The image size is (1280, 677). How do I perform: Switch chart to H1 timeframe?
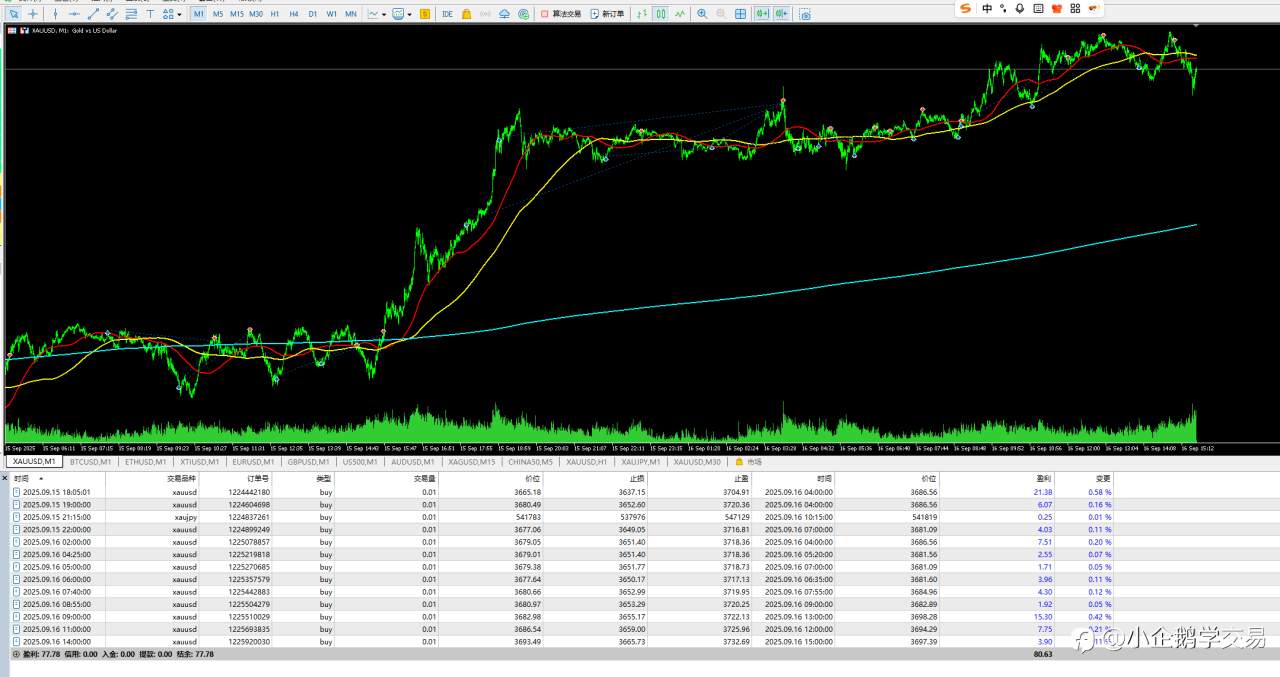point(275,14)
